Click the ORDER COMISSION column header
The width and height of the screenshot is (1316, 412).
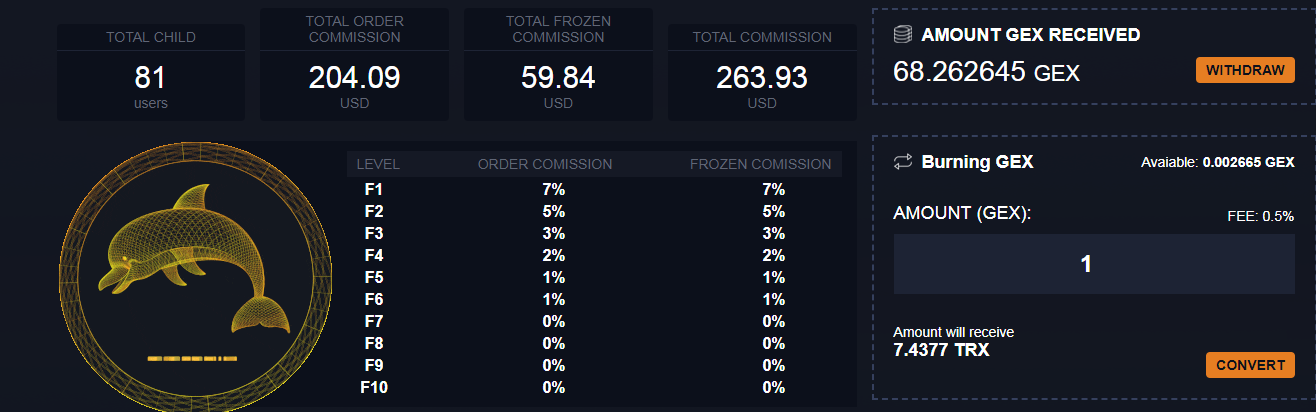tap(545, 164)
